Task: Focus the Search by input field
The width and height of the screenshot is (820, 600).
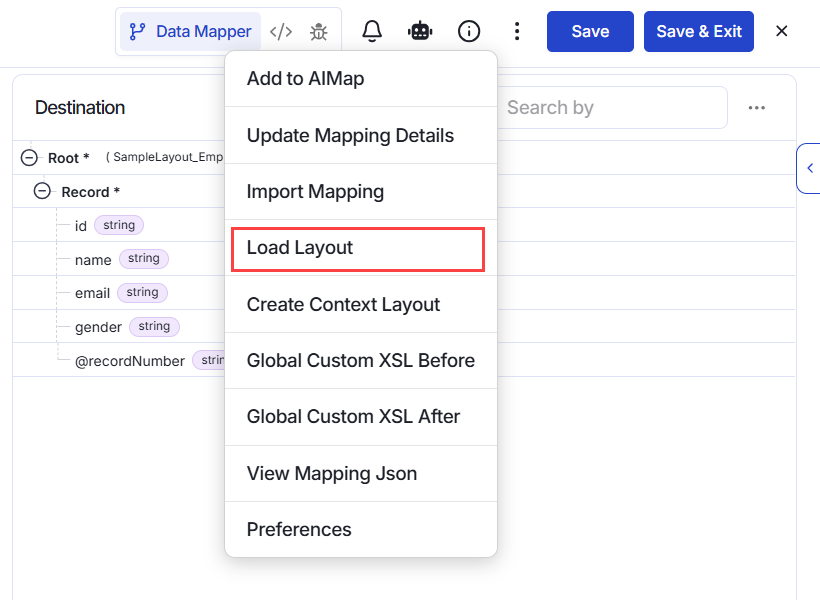Action: (612, 108)
